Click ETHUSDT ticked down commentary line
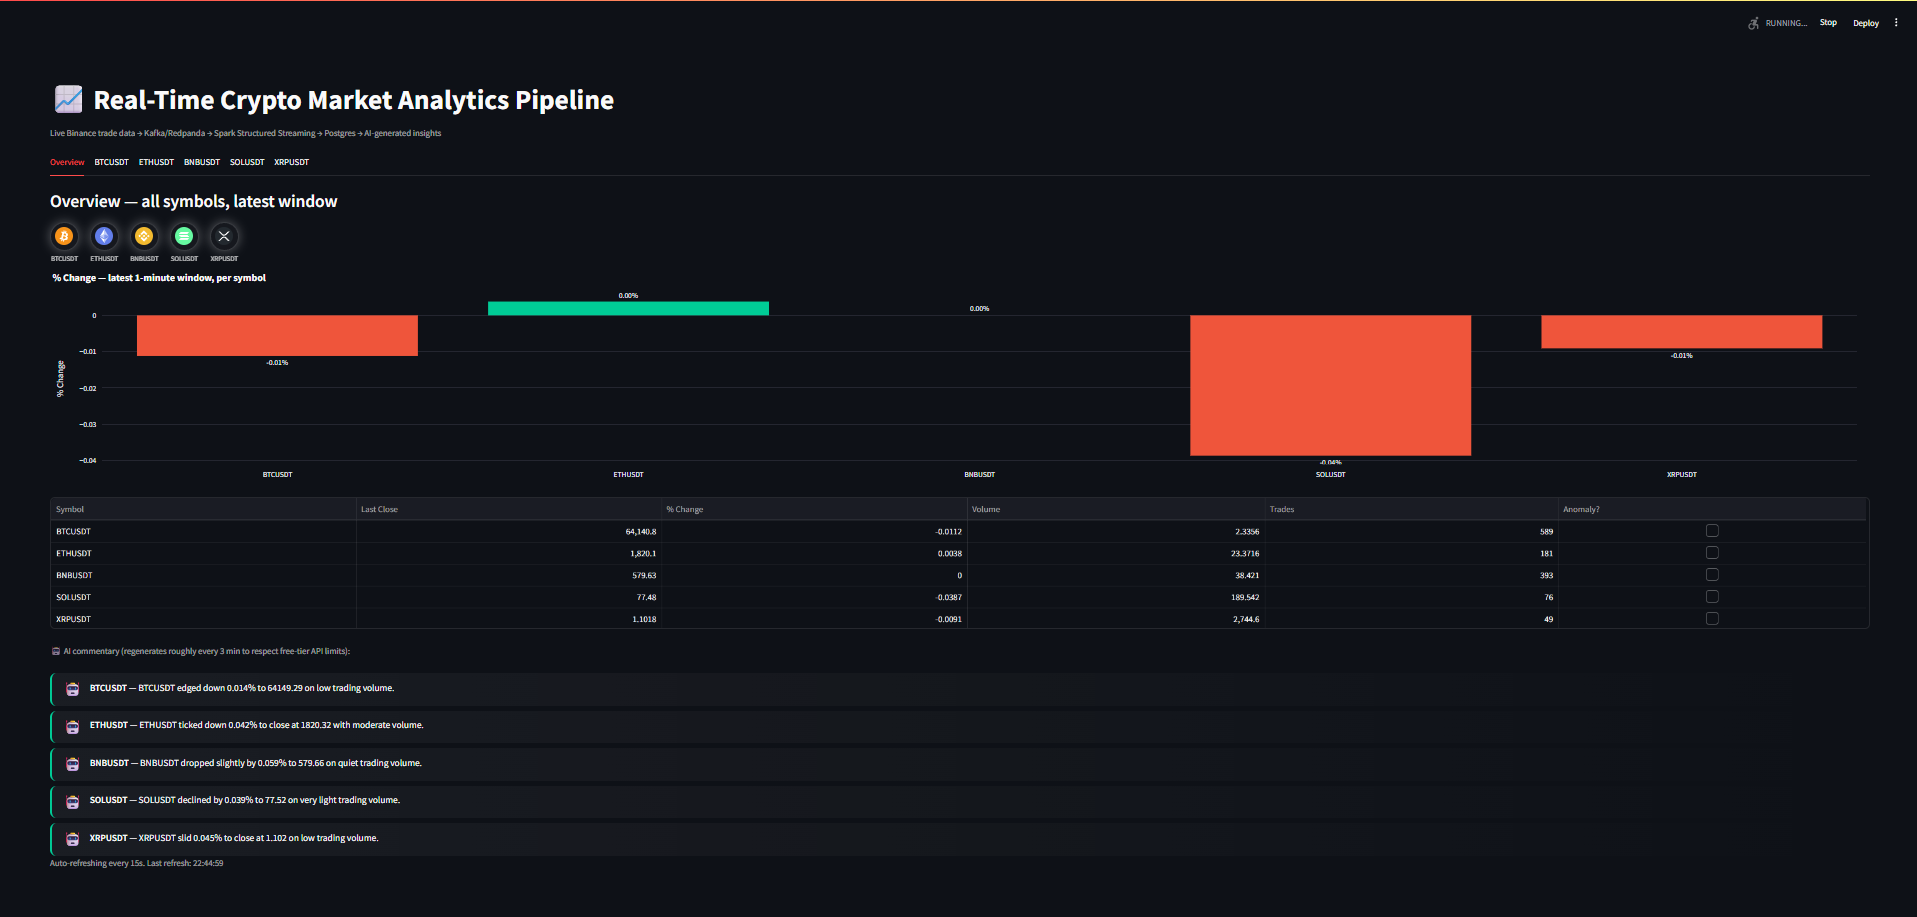Screen dimensions: 1917x917 [x=256, y=725]
